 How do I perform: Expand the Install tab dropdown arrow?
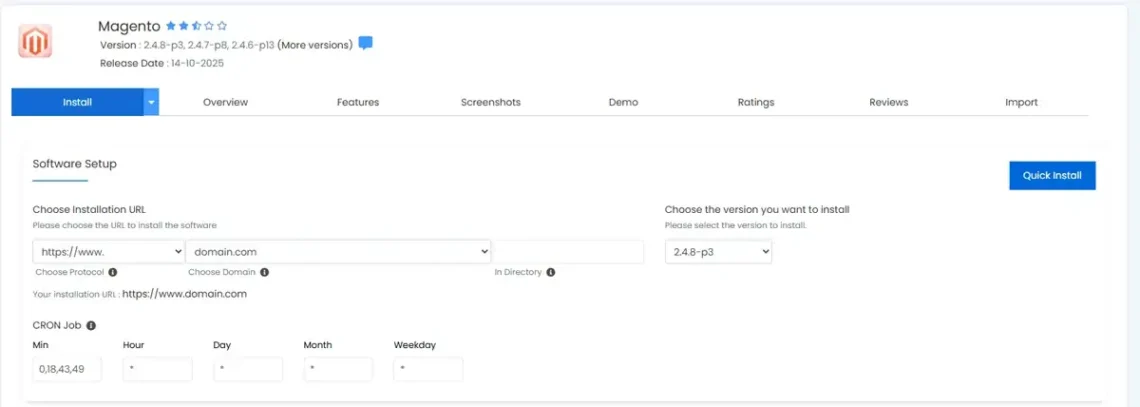pyautogui.click(x=151, y=102)
